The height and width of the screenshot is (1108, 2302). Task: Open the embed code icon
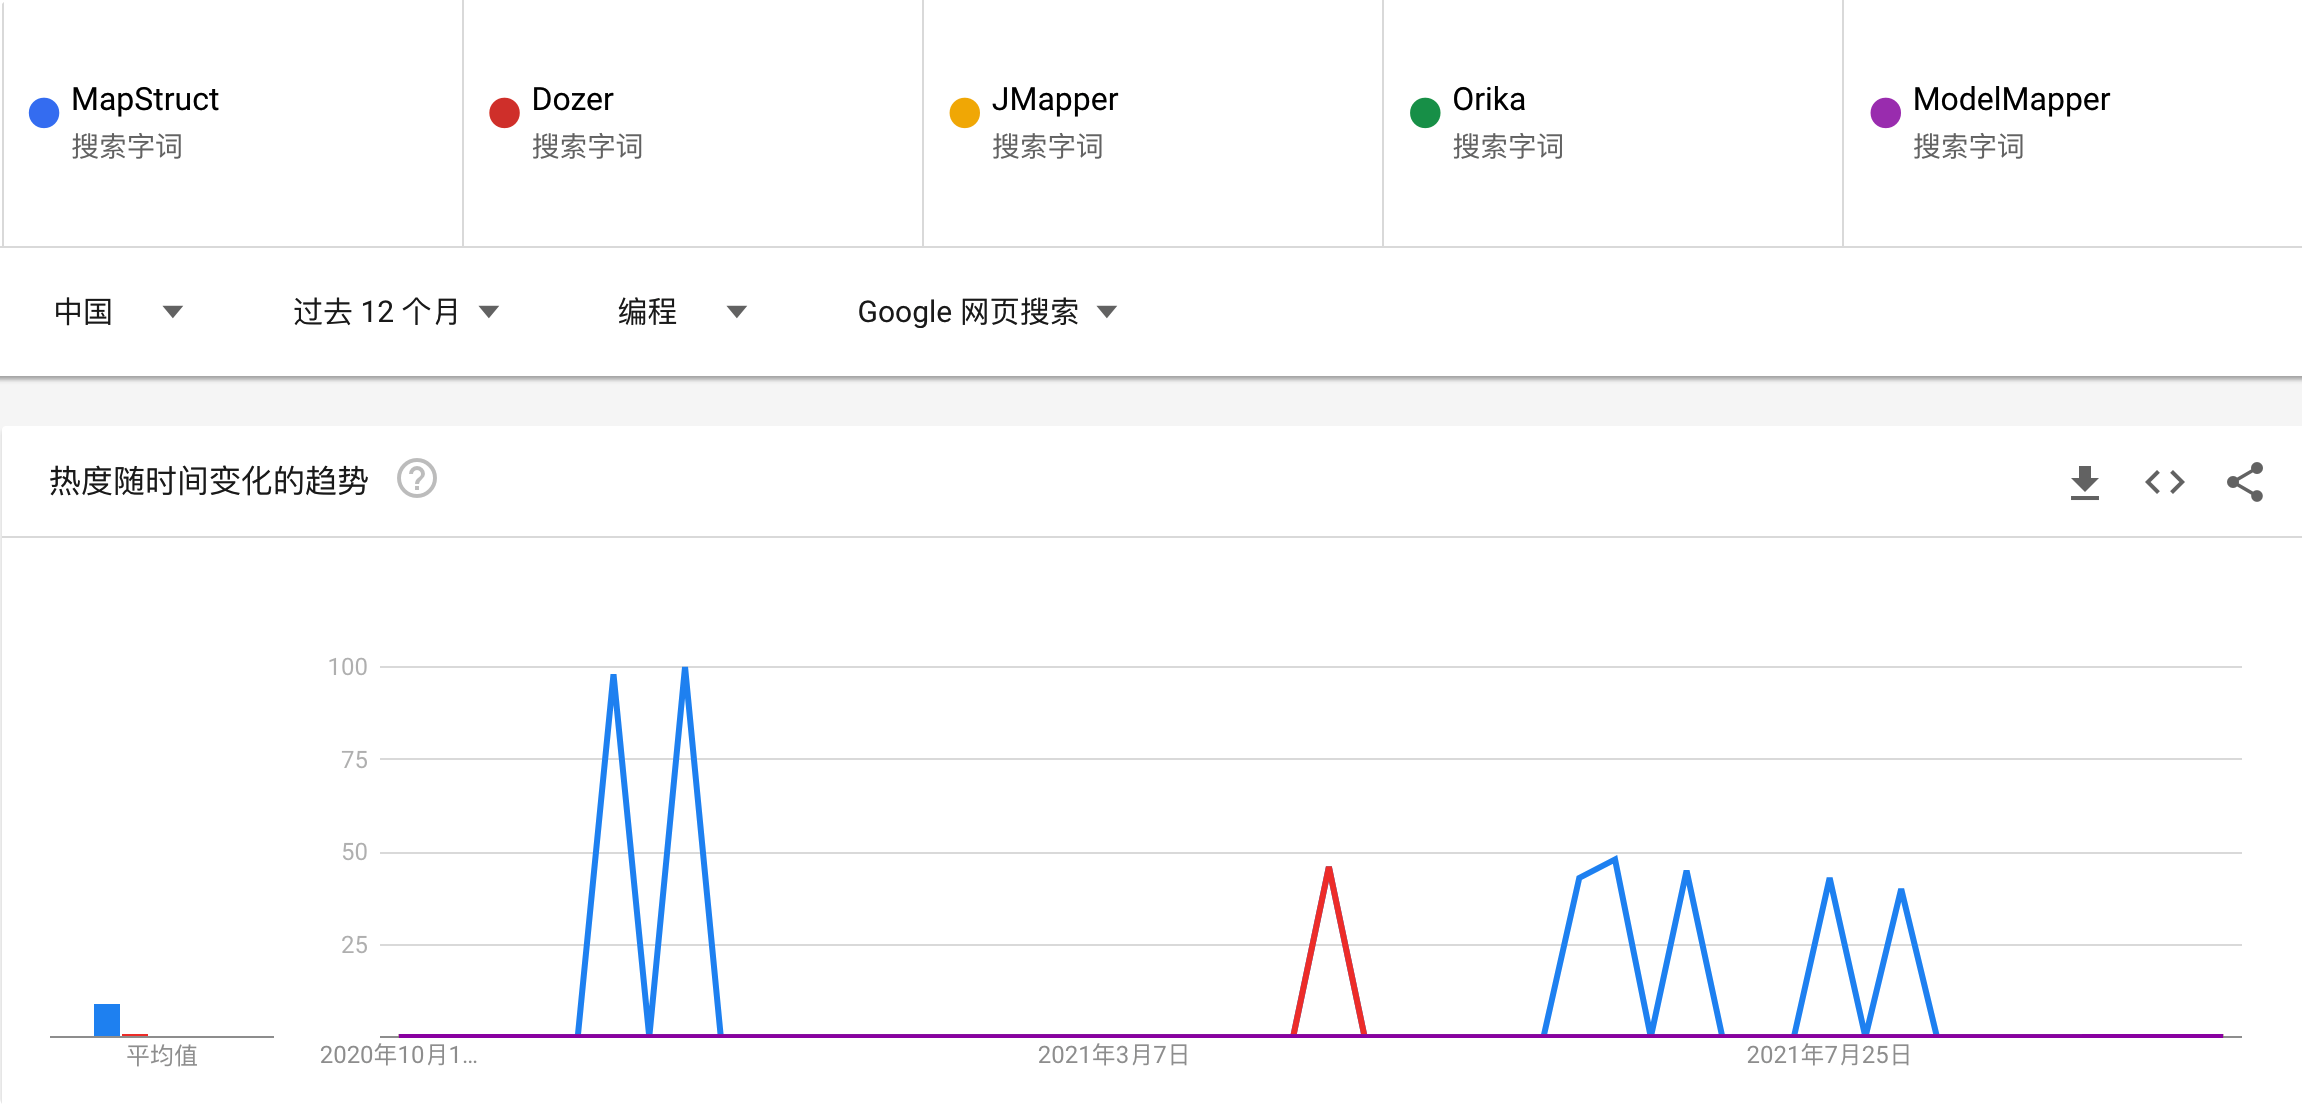coord(2165,482)
